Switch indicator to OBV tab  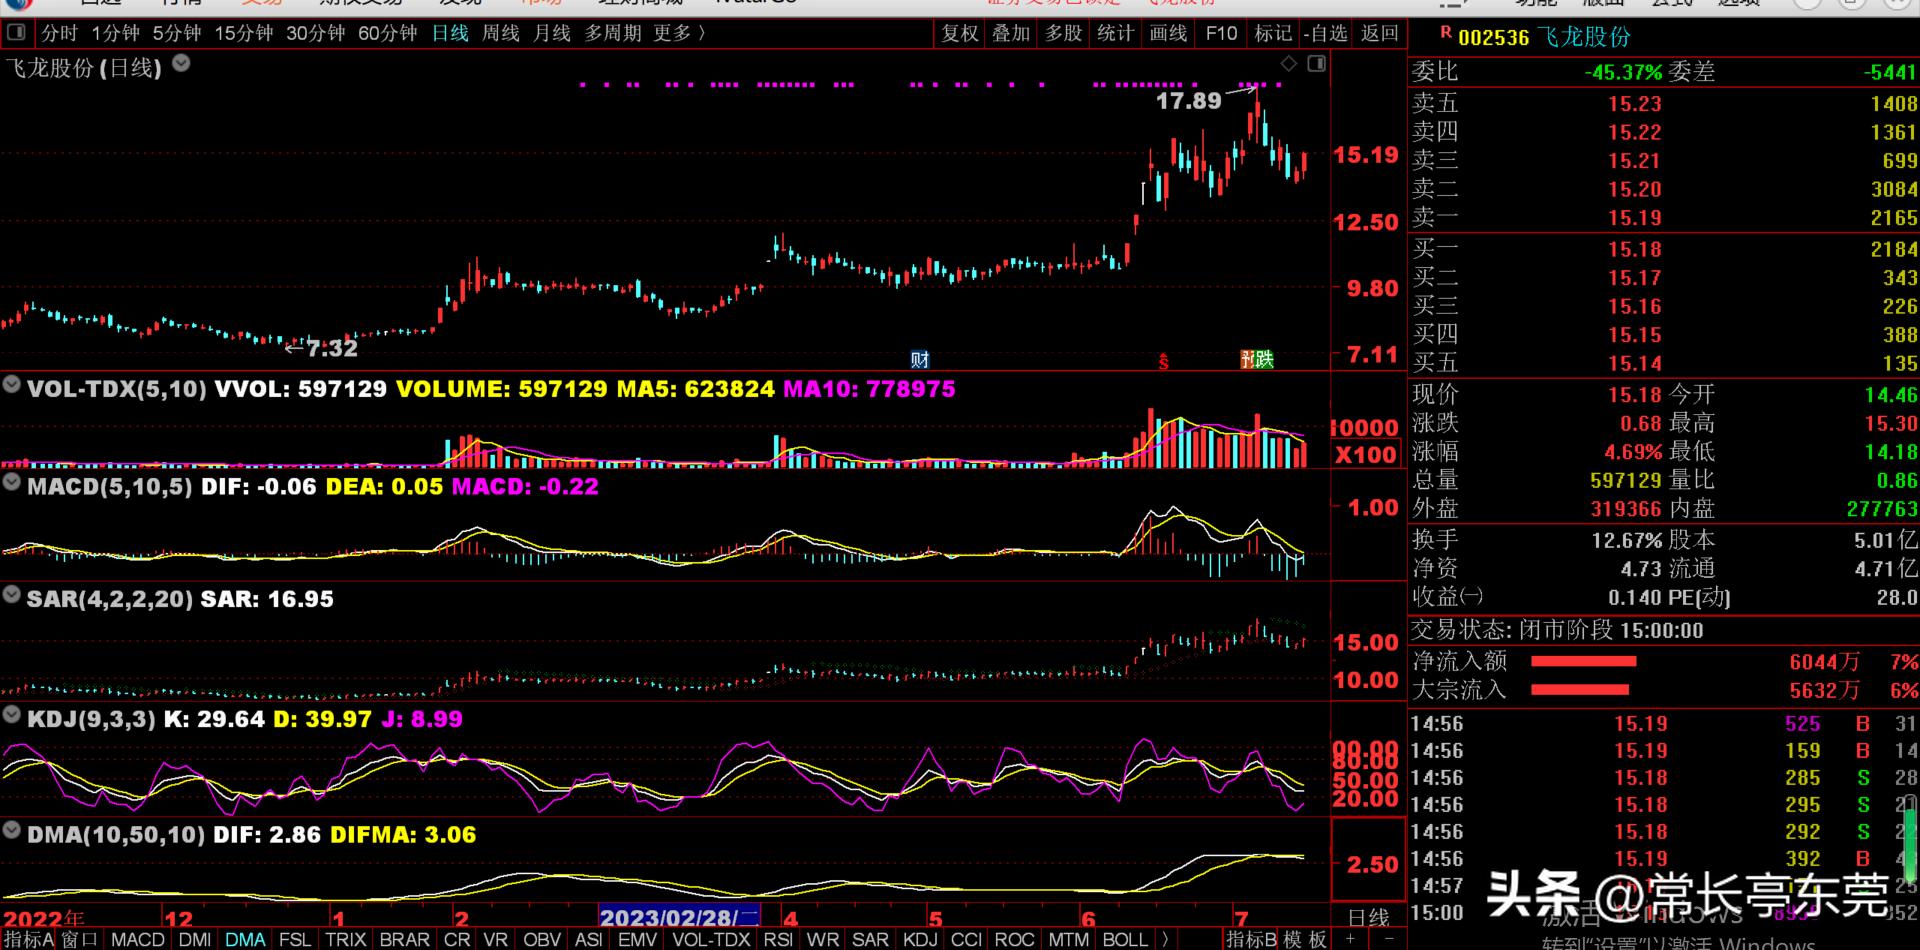pyautogui.click(x=542, y=939)
